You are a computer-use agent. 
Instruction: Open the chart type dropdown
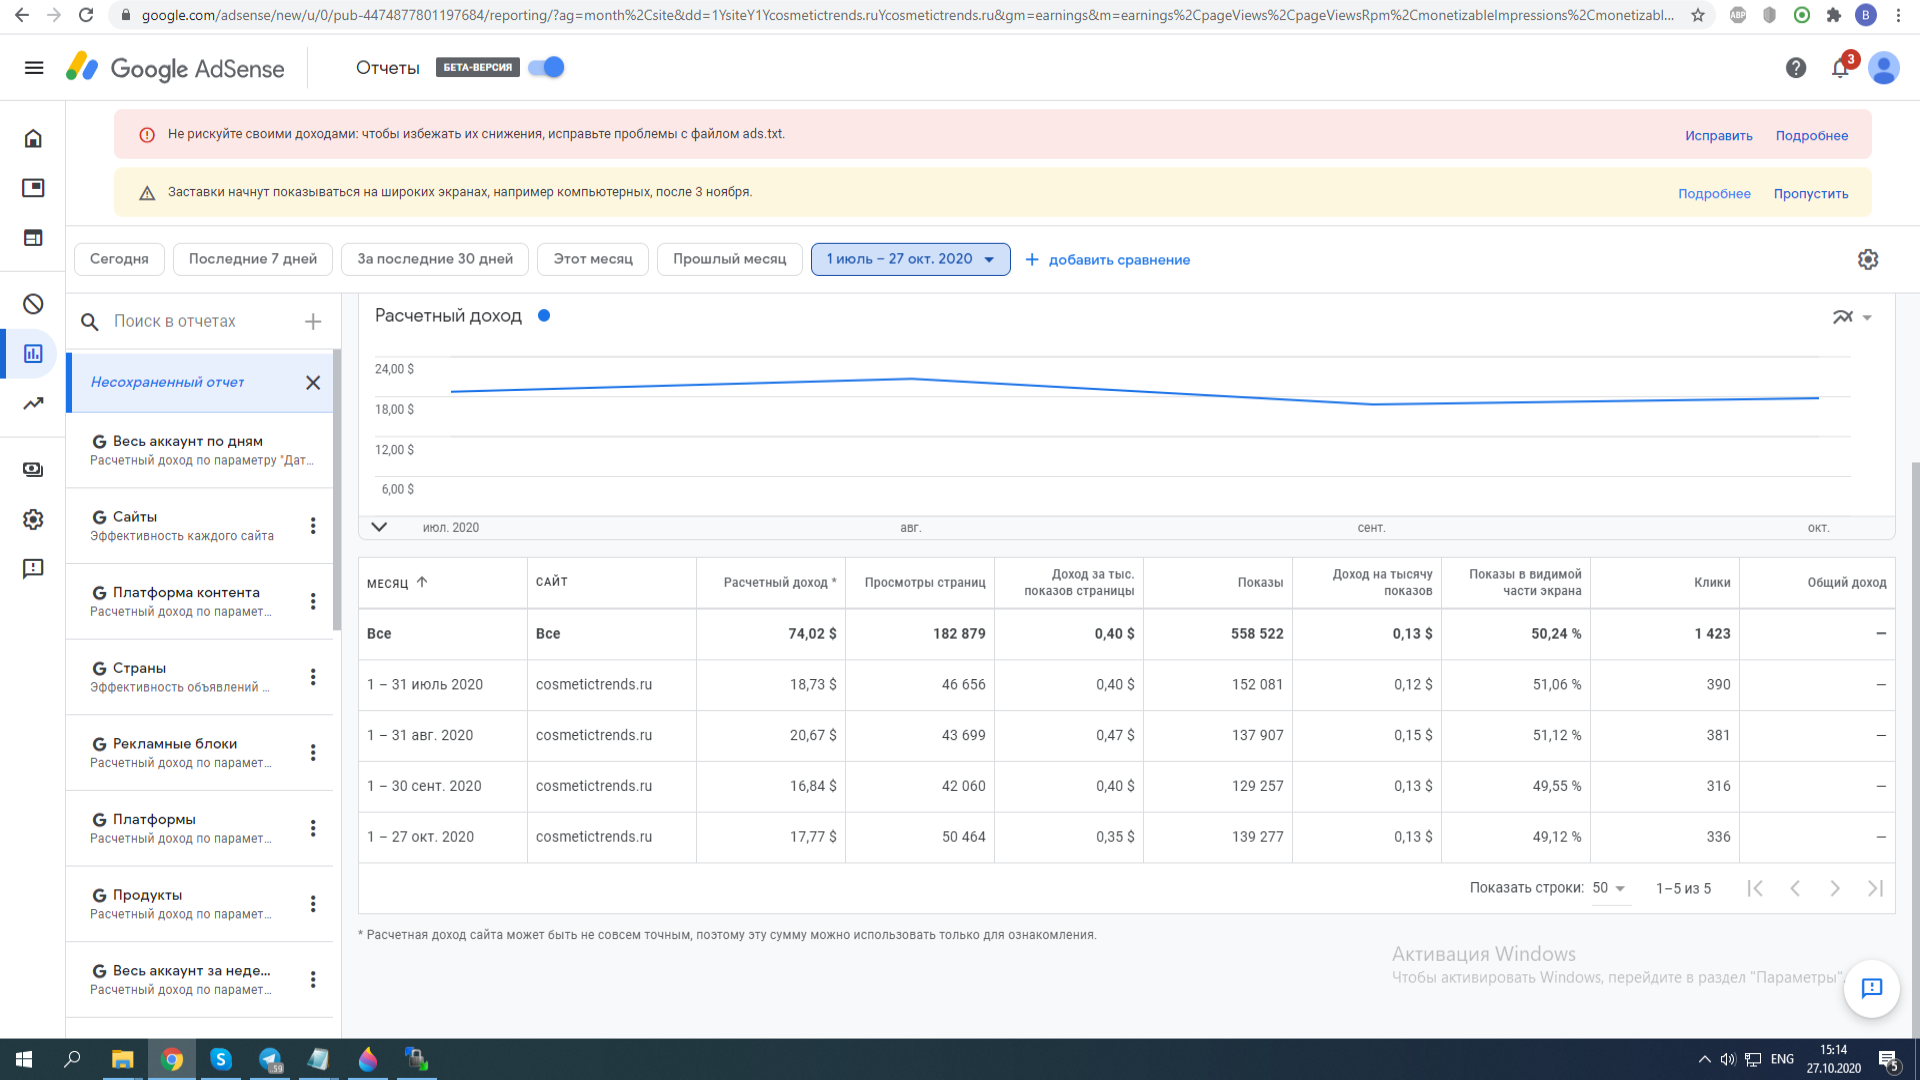tap(1852, 317)
